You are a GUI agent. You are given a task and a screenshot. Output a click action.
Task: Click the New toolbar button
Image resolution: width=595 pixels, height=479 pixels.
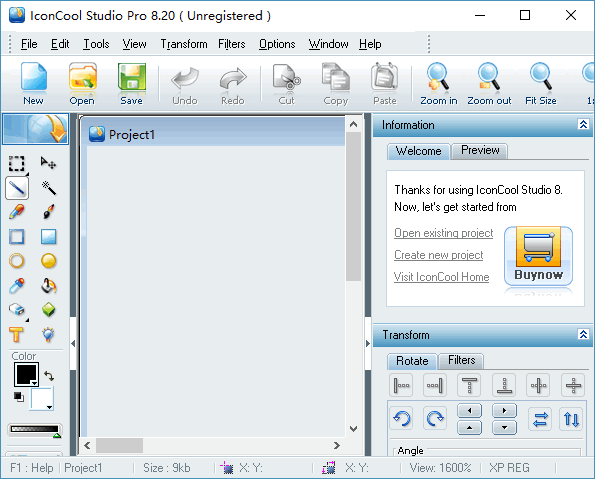pyautogui.click(x=33, y=84)
